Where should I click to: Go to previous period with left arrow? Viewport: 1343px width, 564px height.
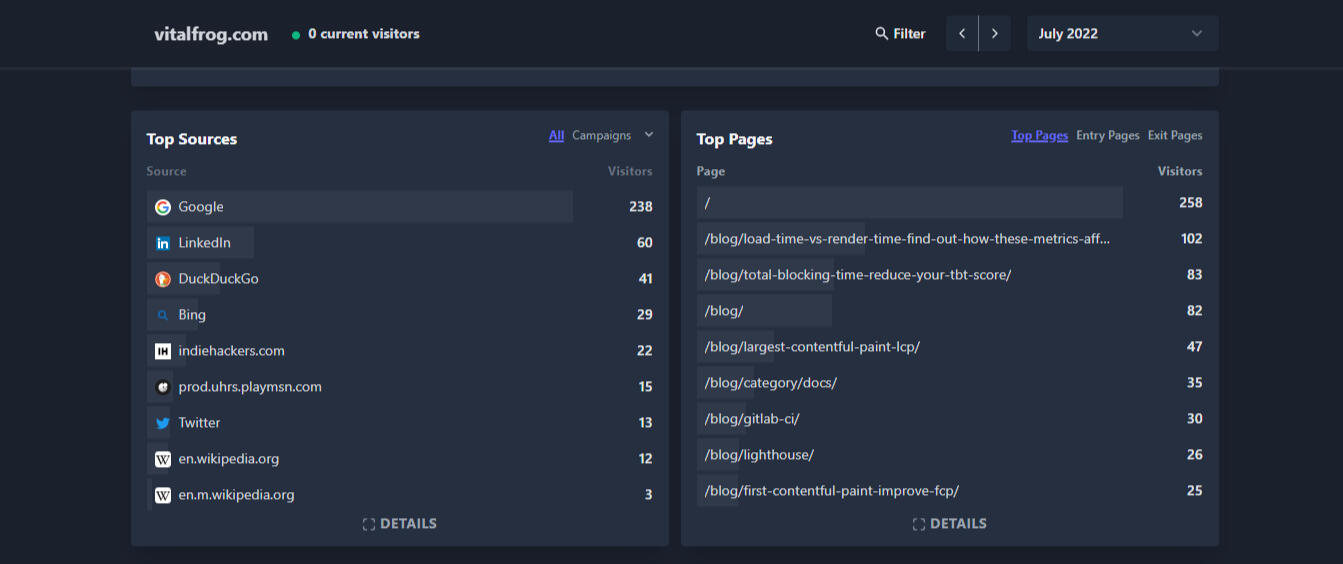962,34
